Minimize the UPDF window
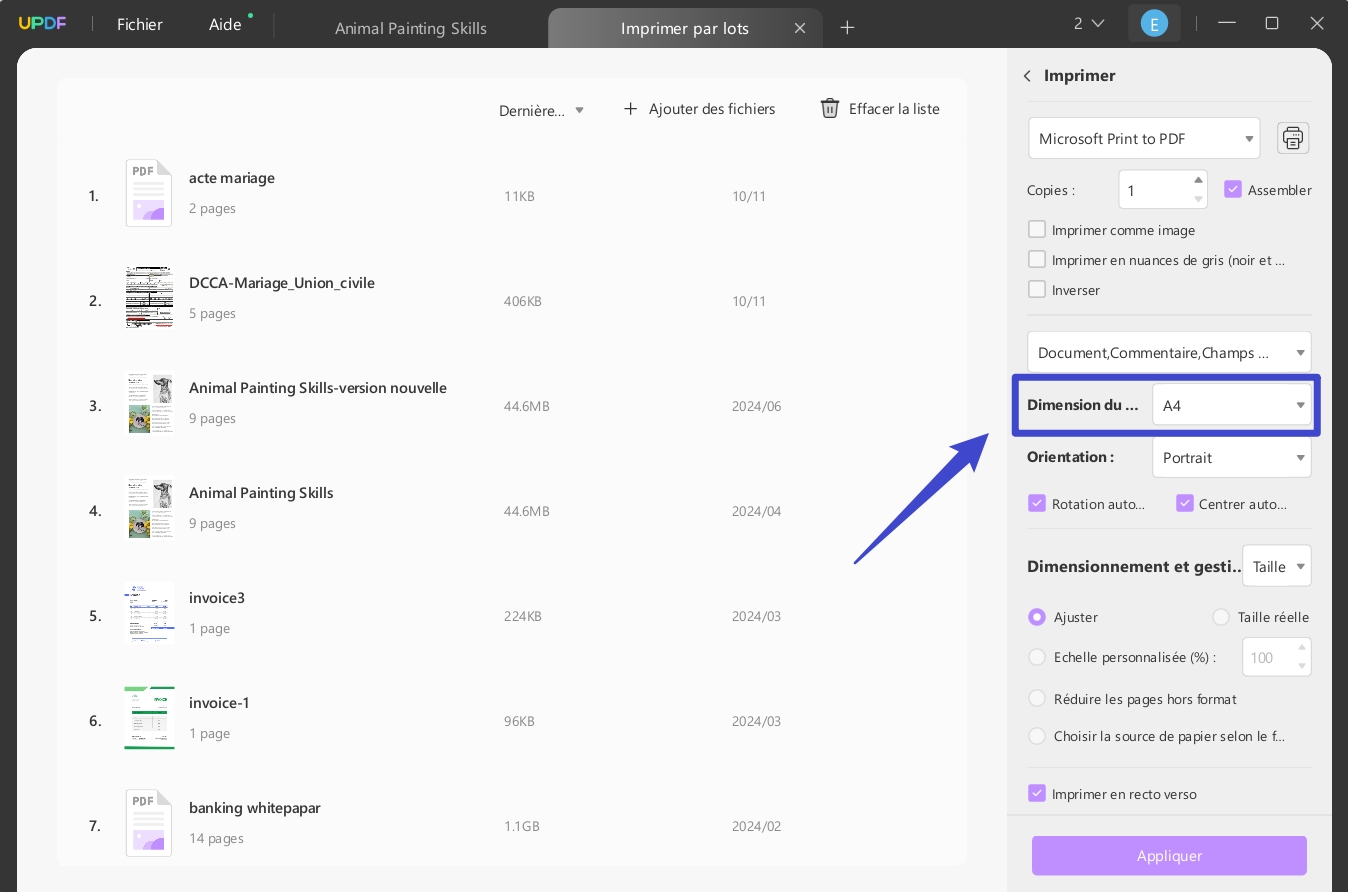Viewport: 1348px width, 892px height. [x=1227, y=23]
